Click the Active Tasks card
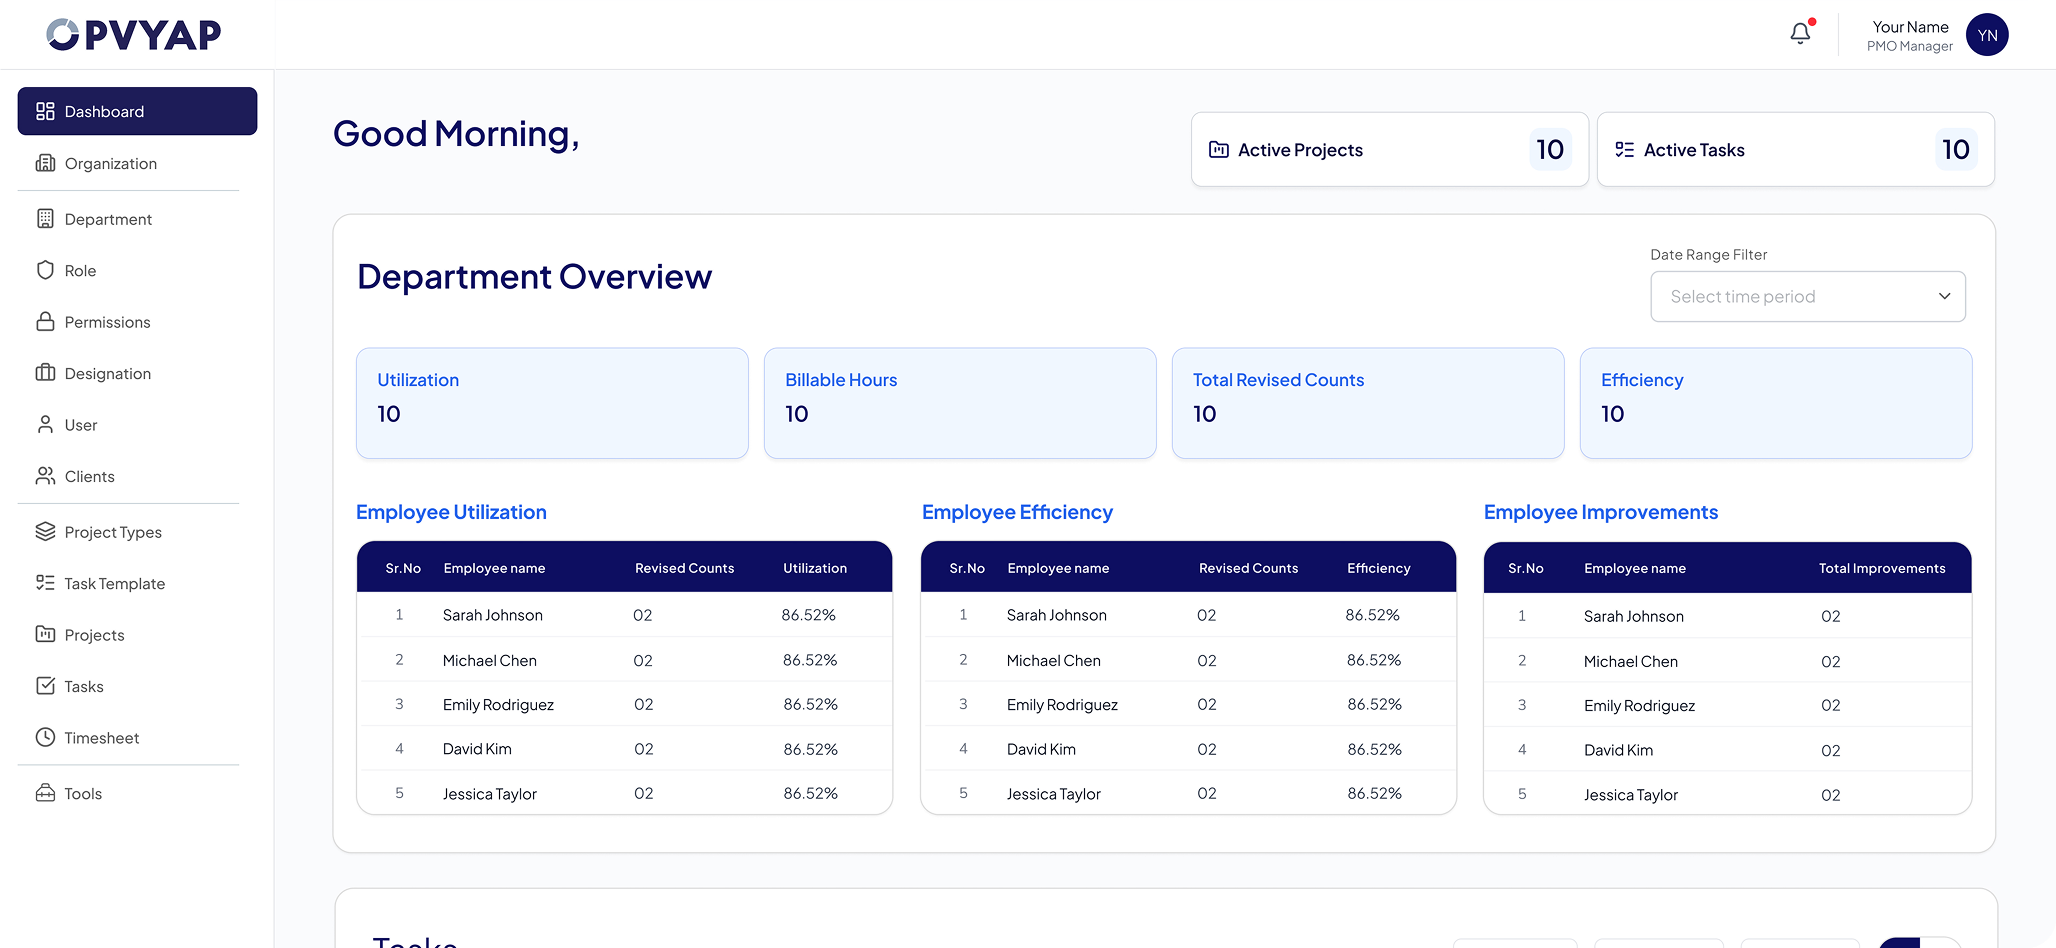This screenshot has width=2056, height=948. click(1795, 149)
